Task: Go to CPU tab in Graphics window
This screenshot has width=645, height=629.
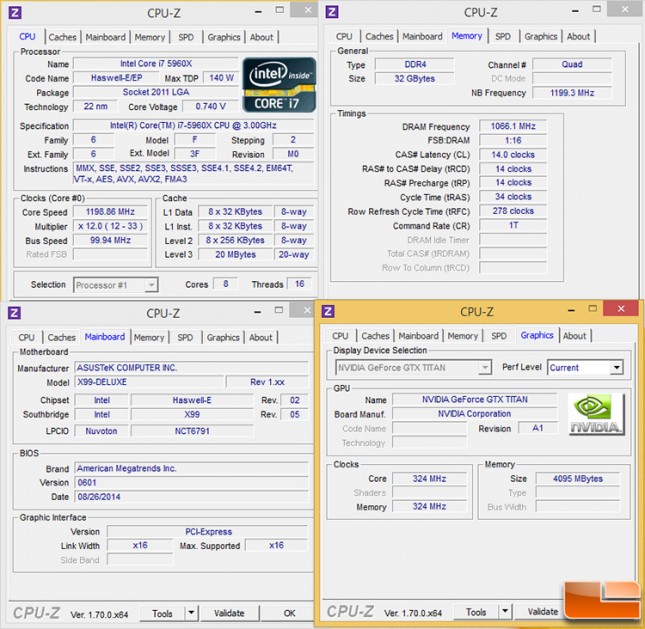Action: tap(340, 336)
